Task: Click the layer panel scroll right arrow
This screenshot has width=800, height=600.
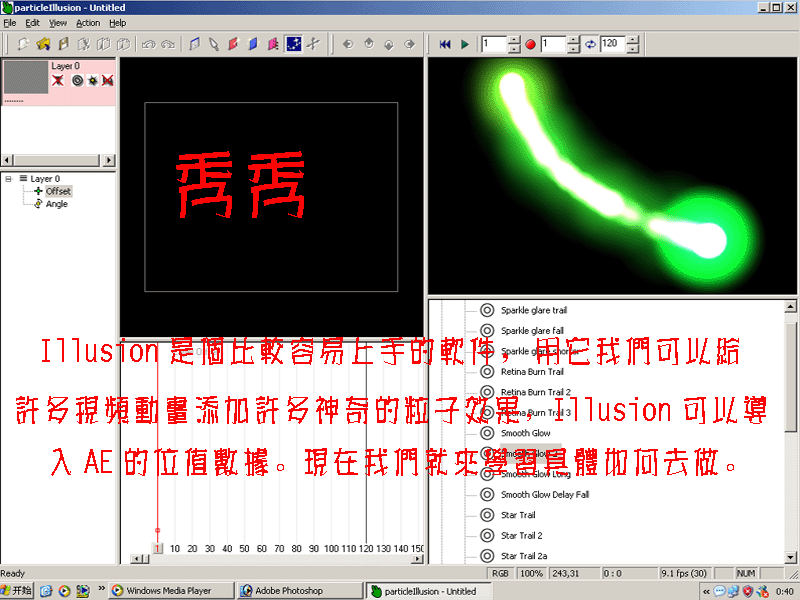Action: 109,160
